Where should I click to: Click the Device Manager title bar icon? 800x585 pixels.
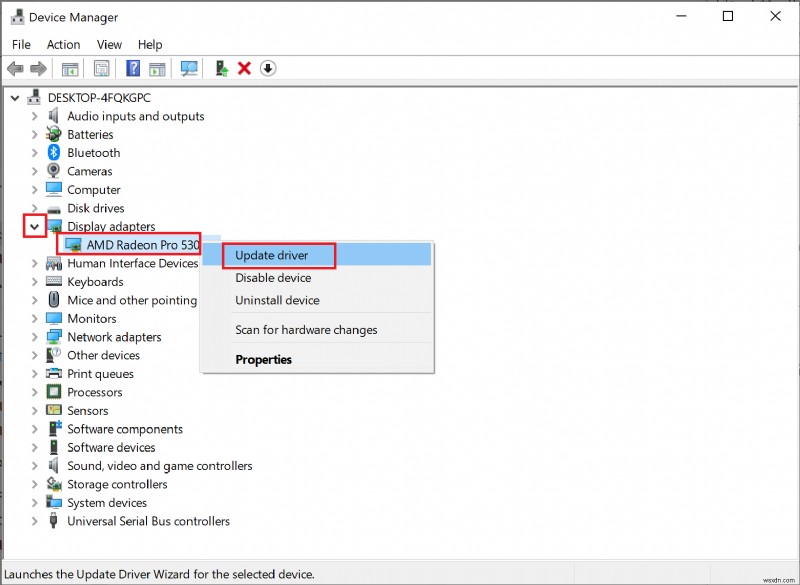[17, 17]
